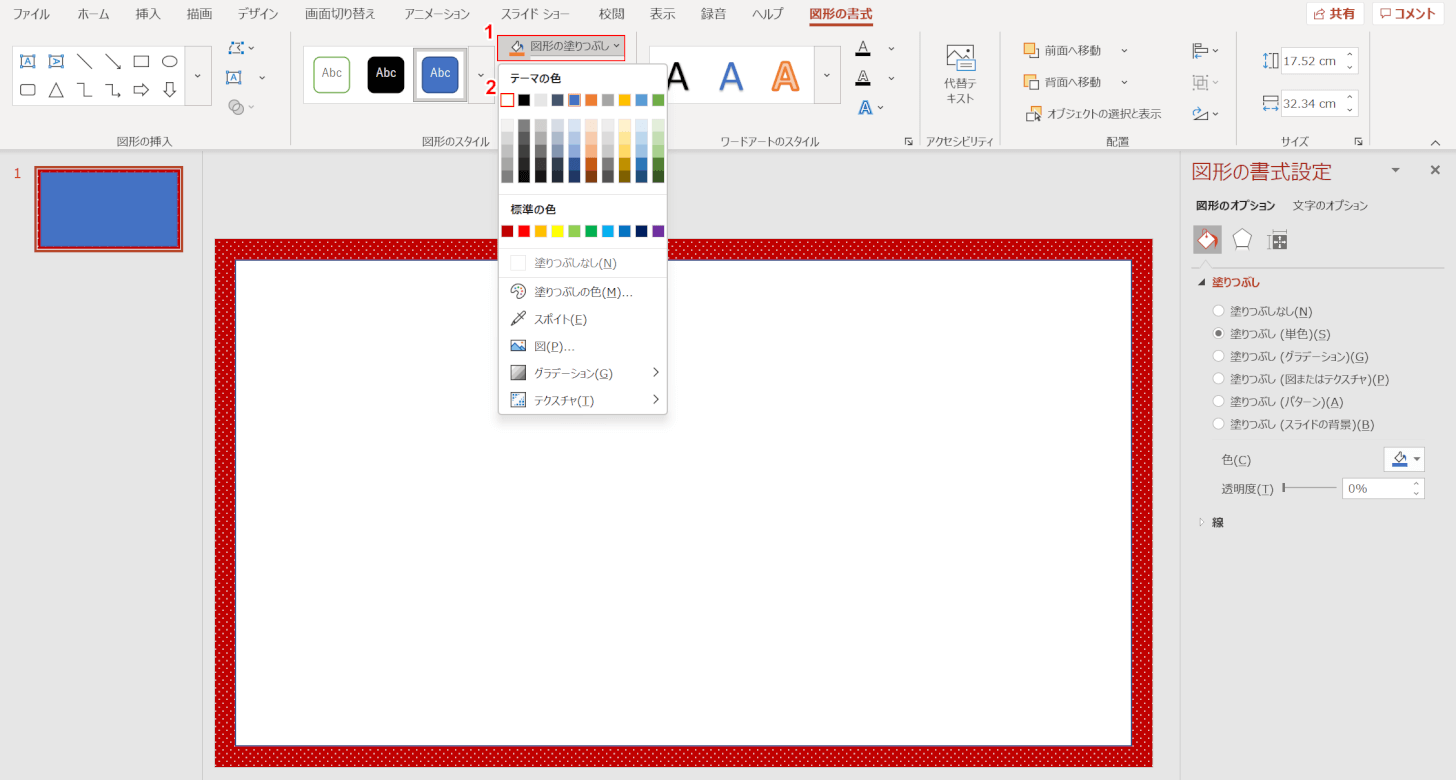Open the ホーム ribbon tab
This screenshot has height=780, width=1456.
[93, 14]
